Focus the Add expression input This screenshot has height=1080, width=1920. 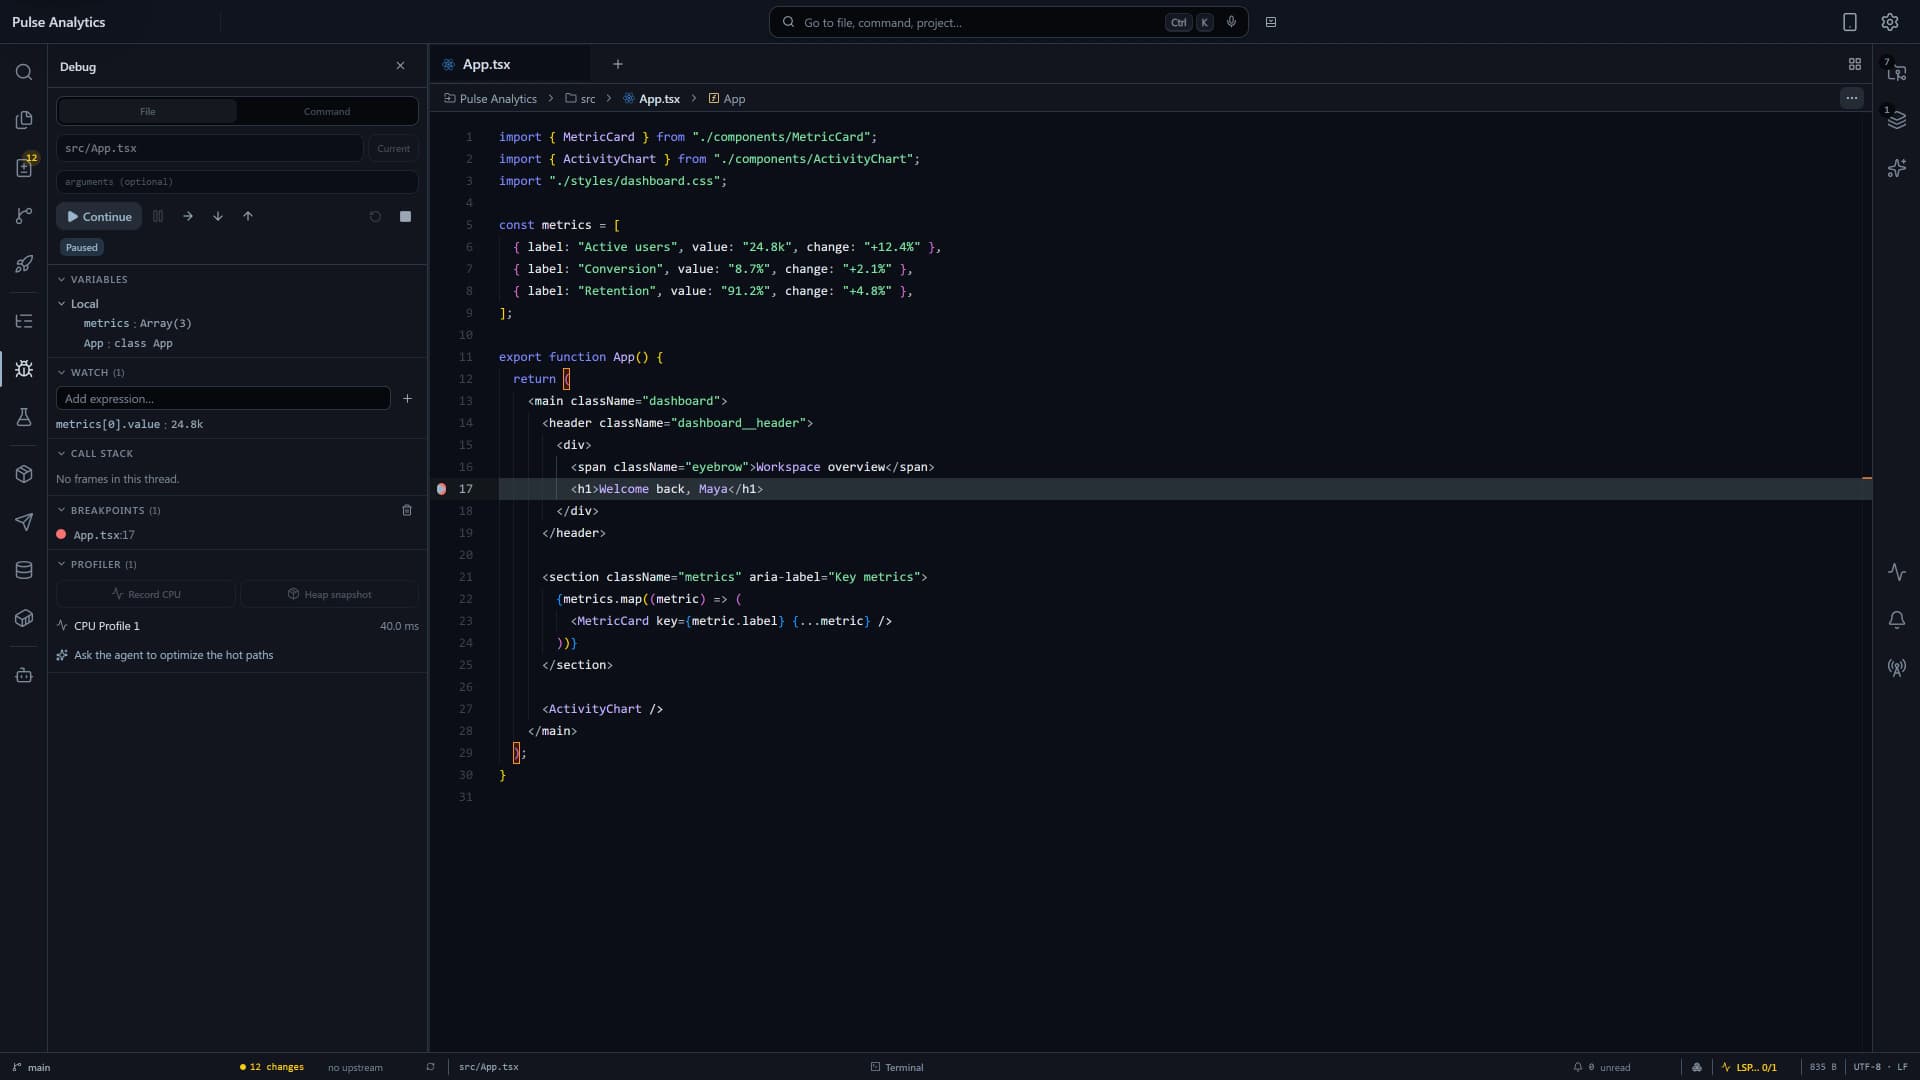(223, 398)
